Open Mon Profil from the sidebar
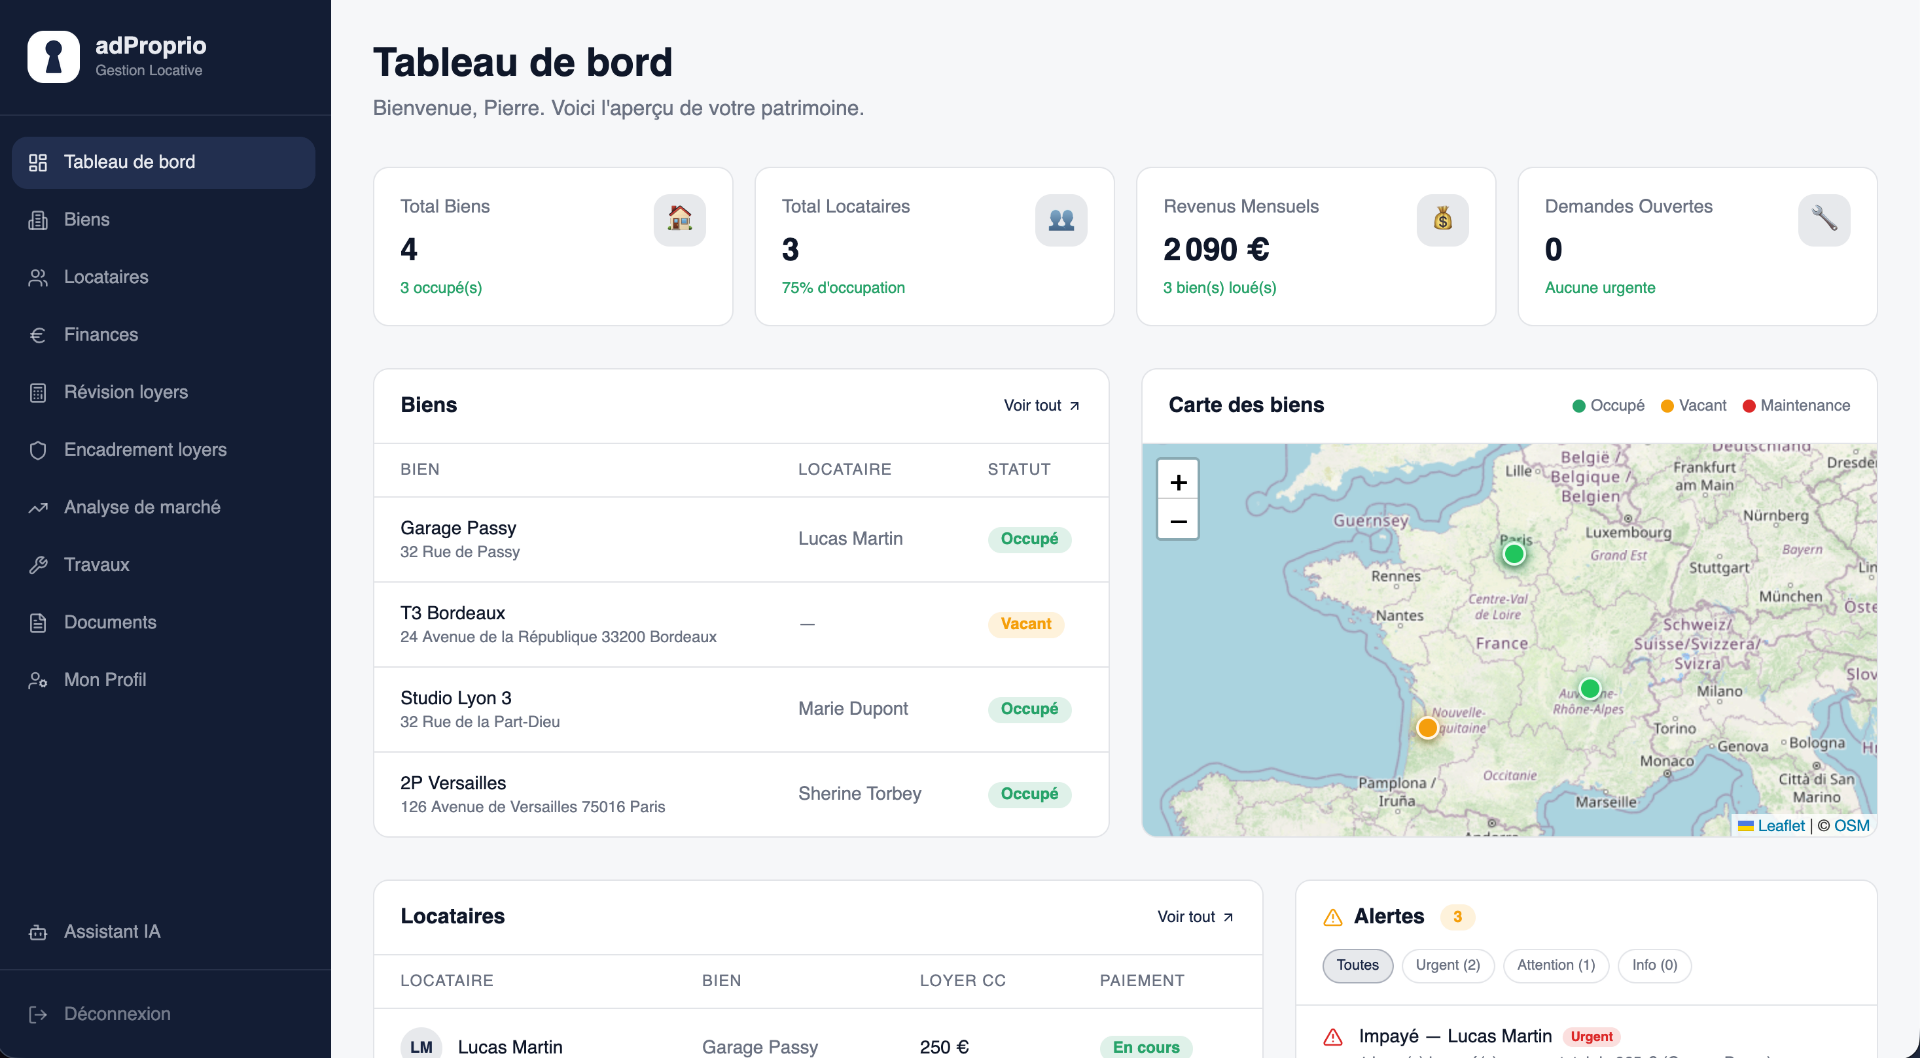The image size is (1920, 1058). (x=103, y=679)
